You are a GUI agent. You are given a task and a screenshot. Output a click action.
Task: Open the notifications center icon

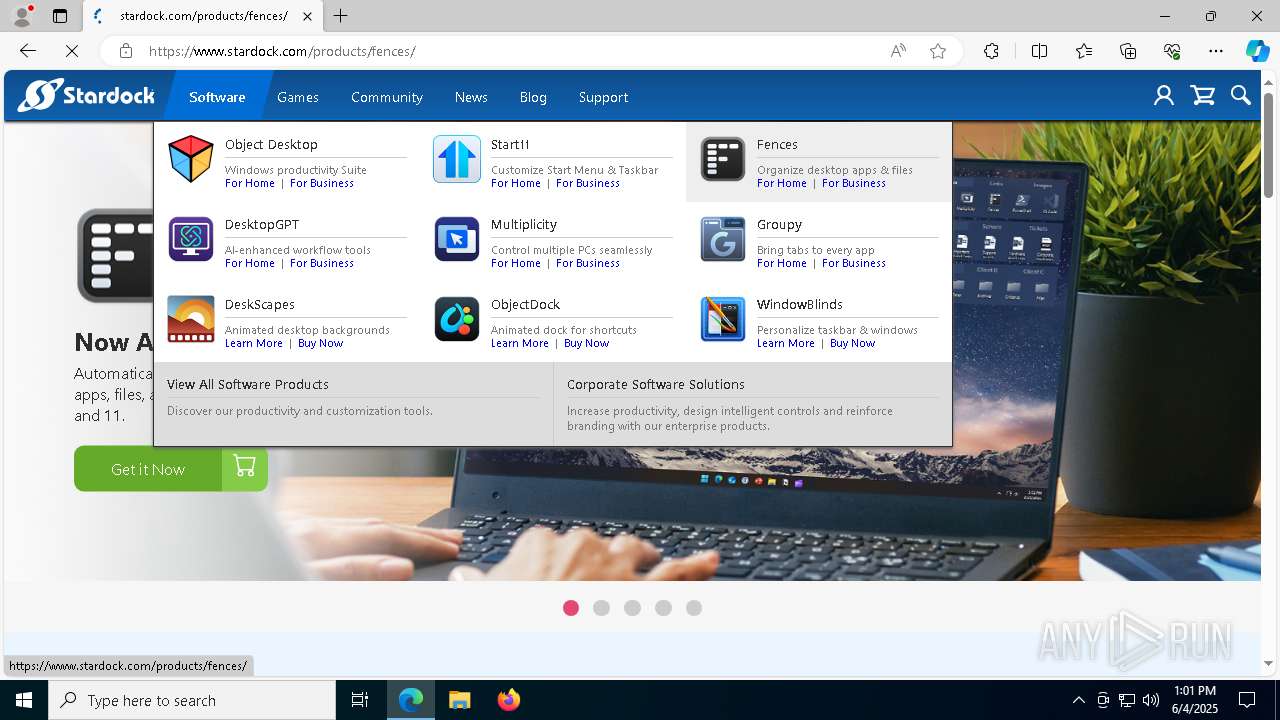coord(1247,700)
